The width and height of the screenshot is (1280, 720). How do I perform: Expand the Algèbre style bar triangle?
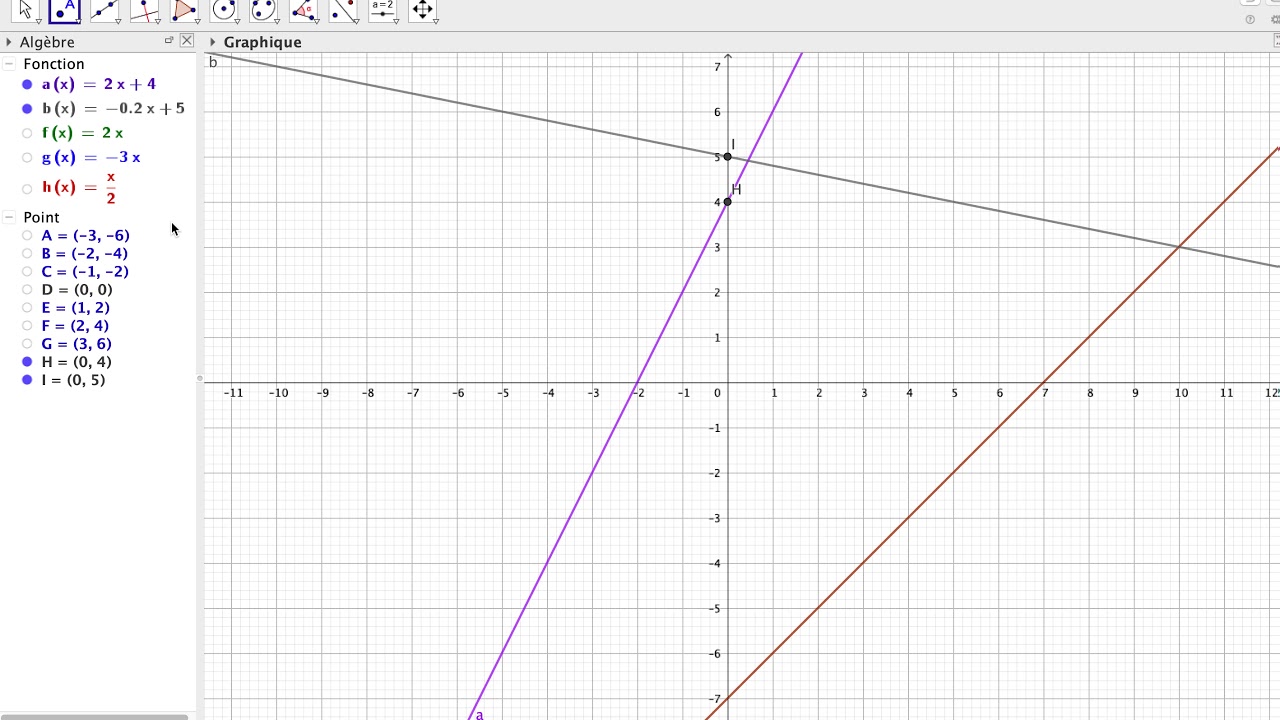[x=9, y=42]
